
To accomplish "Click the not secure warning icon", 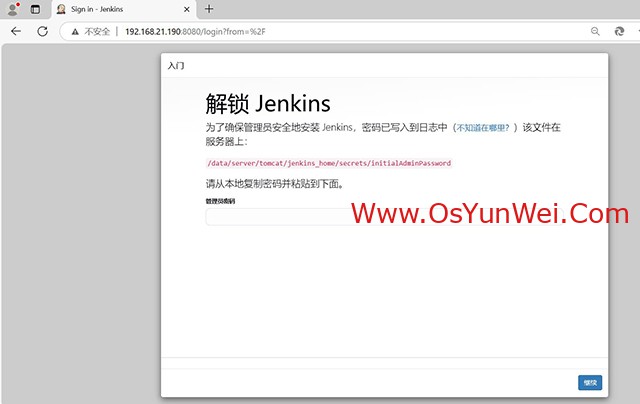I will pos(75,32).
